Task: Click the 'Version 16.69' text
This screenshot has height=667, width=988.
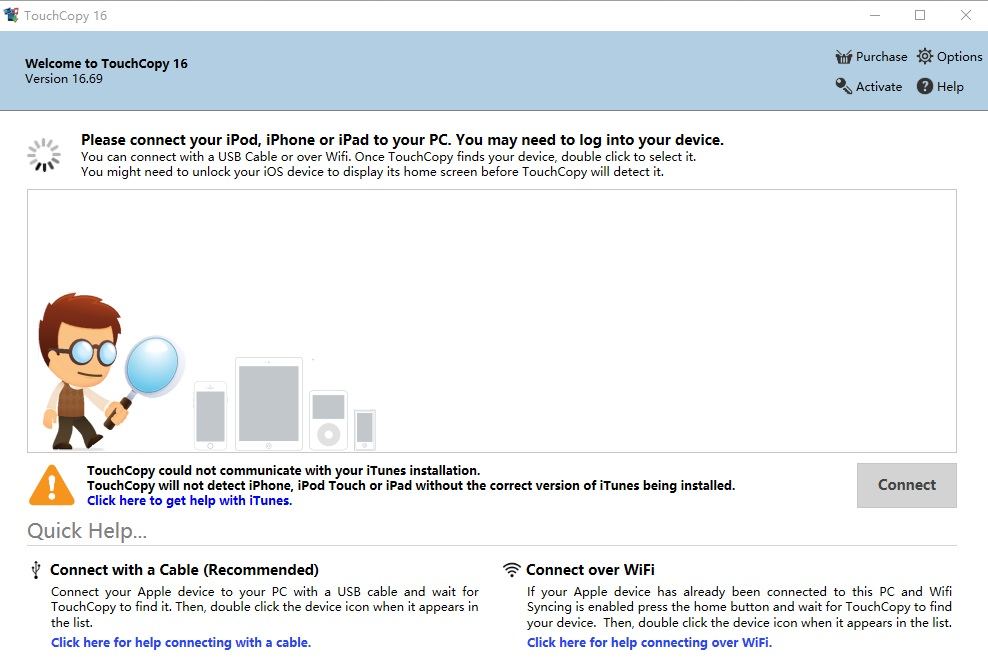Action: point(64,79)
